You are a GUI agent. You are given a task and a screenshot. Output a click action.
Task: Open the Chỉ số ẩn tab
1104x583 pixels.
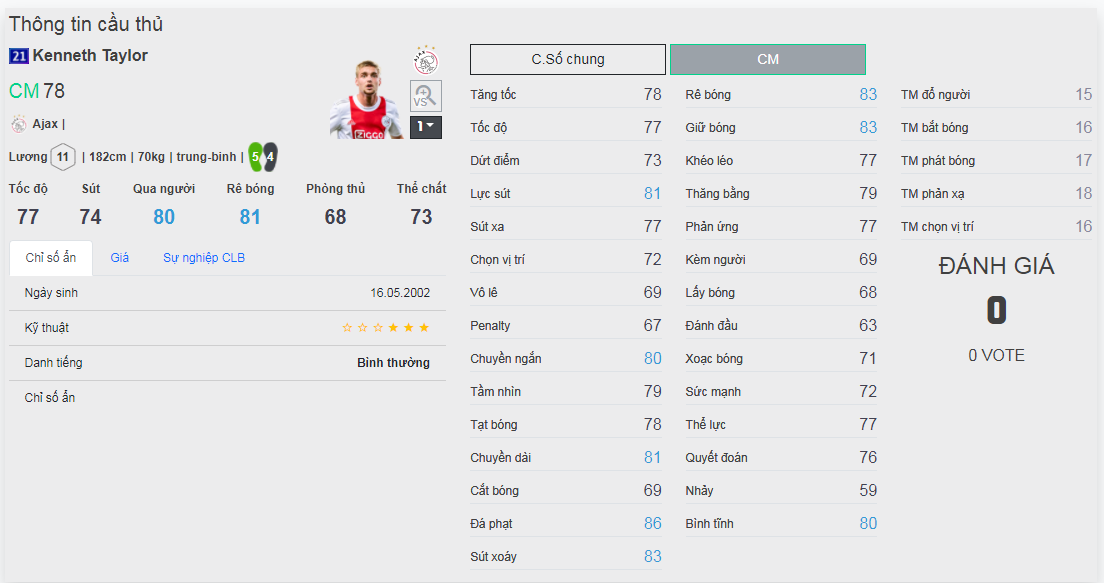[50, 258]
